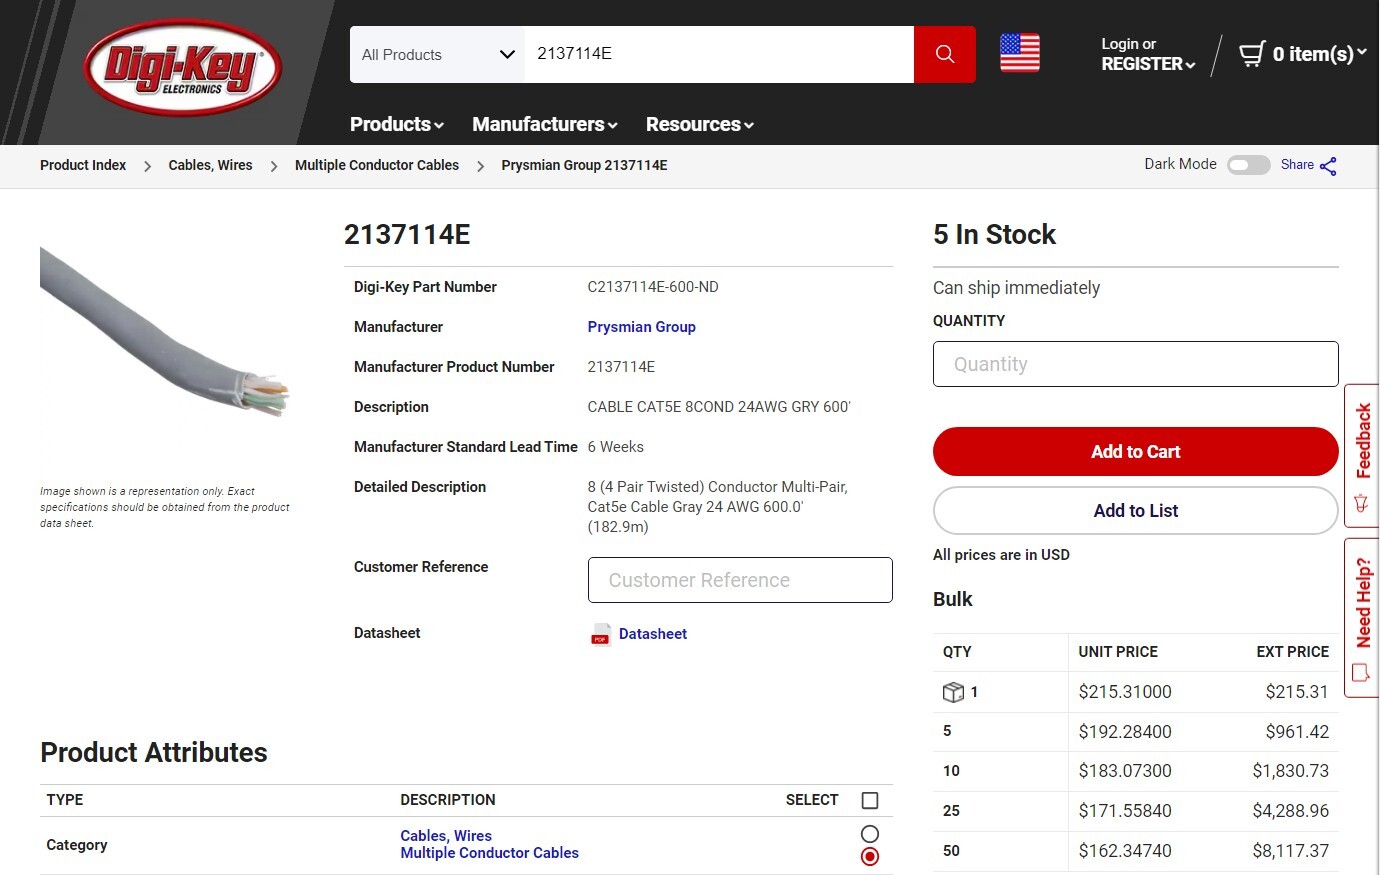This screenshot has height=875, width=1380.
Task: Click the UNIT PRICE column header
Action: tap(1118, 652)
